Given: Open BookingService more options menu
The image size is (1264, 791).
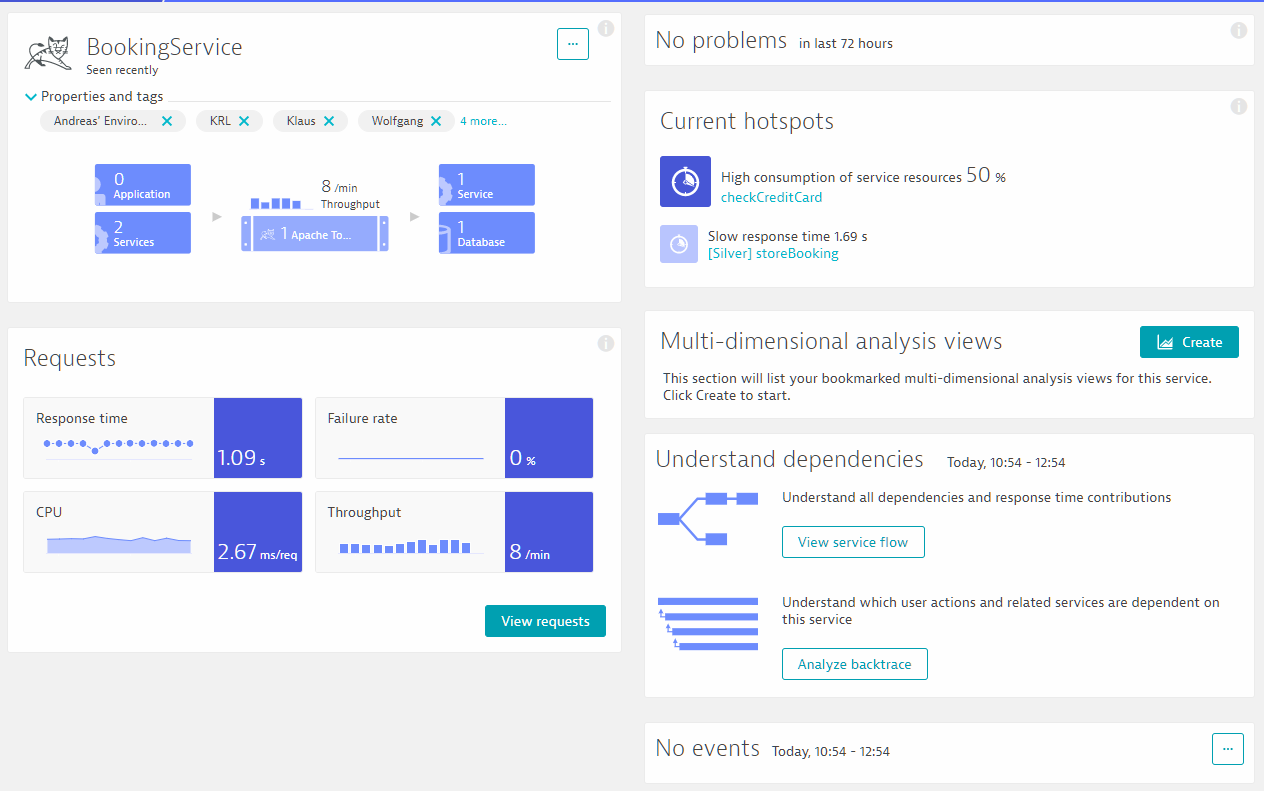Looking at the screenshot, I should click(x=573, y=44).
